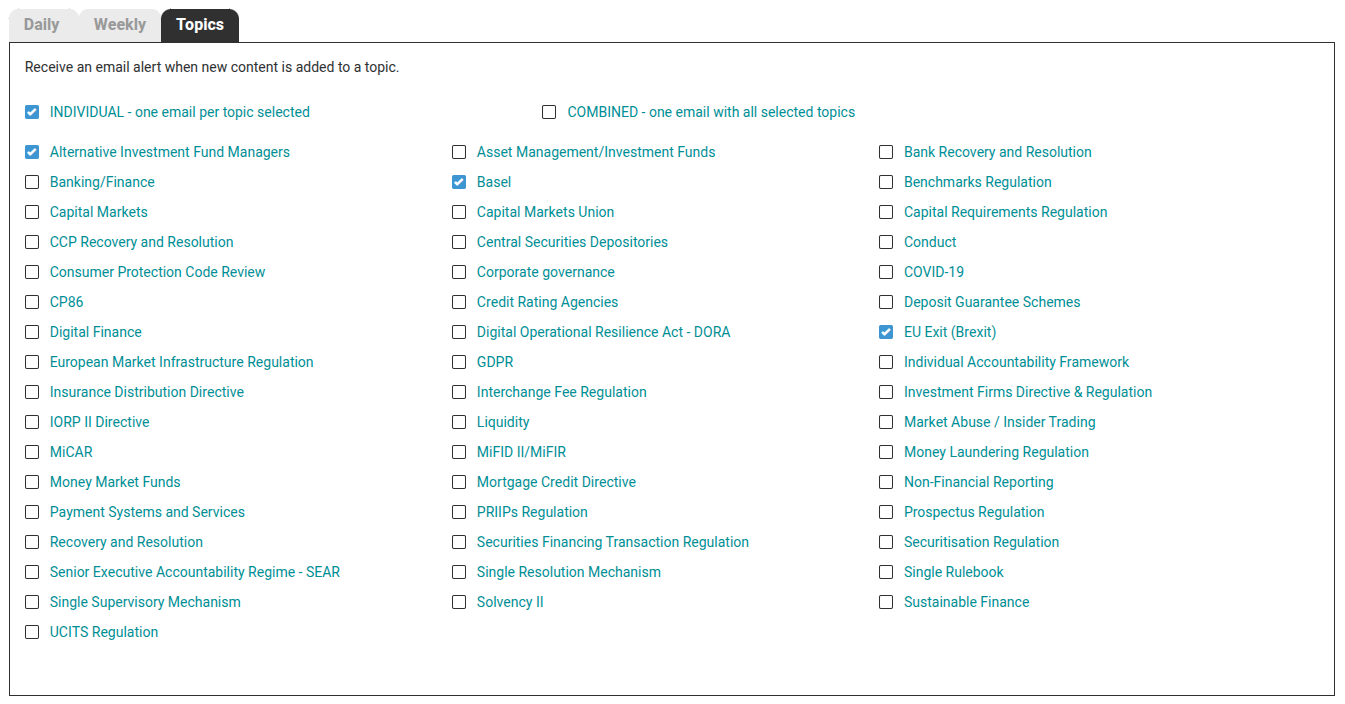Check the Single Rulebook checkbox

pos(886,572)
